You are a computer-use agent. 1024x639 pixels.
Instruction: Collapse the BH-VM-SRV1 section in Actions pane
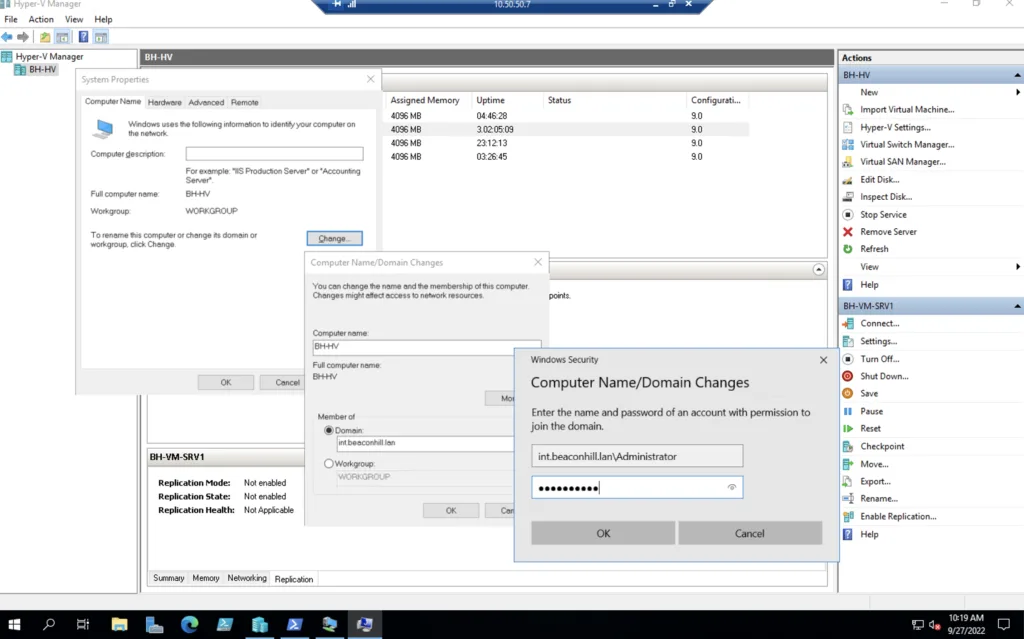coord(1017,306)
